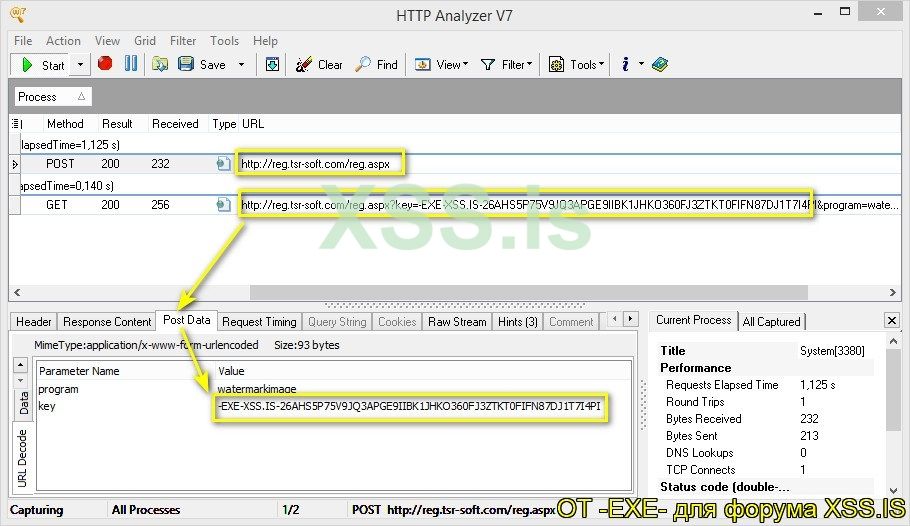Click the grid horizontal scrollbar thumb

[529, 292]
